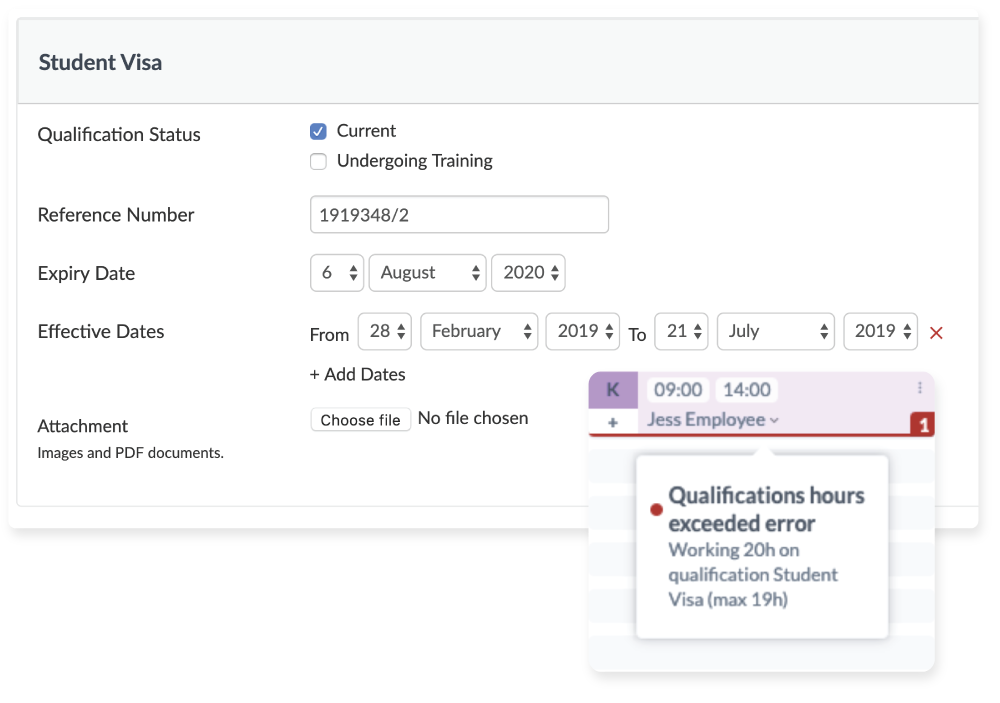Click the purple K position badge
The image size is (1000, 703).
tap(613, 390)
